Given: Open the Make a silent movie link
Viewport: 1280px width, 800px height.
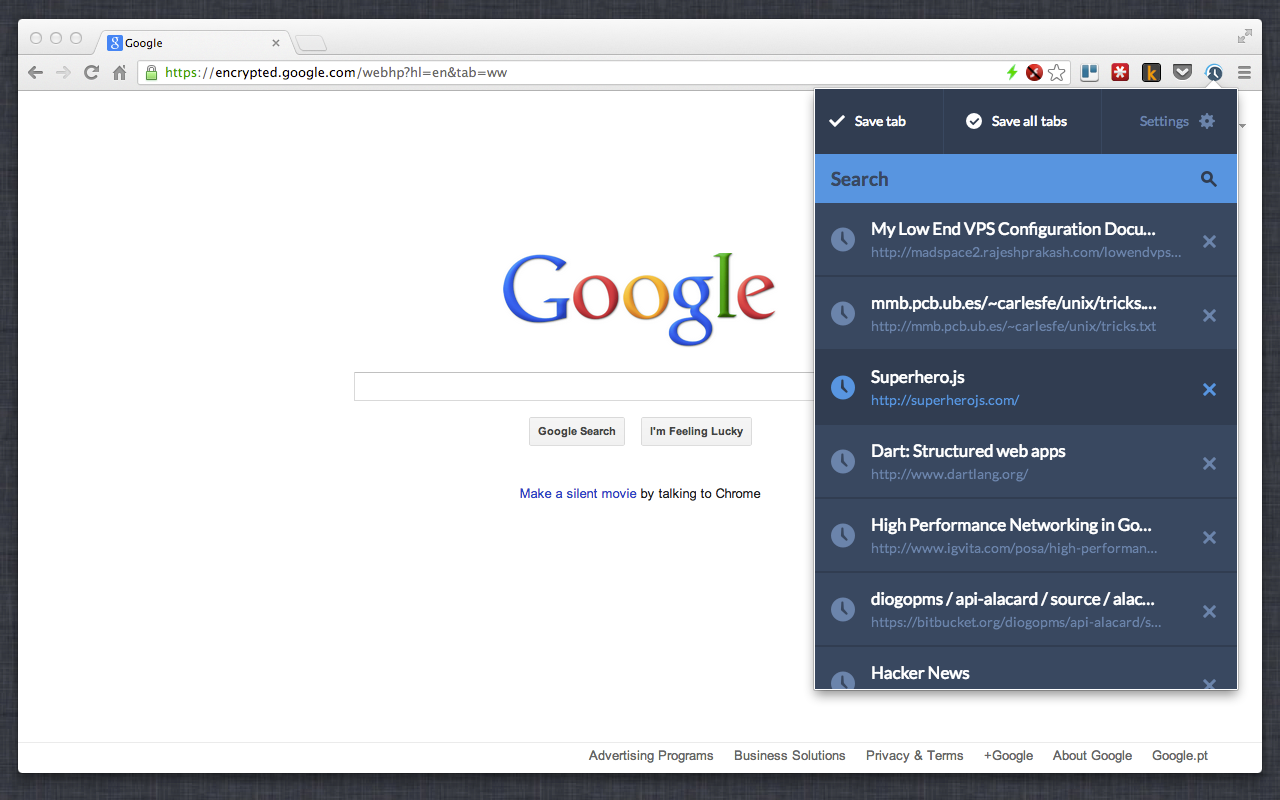Looking at the screenshot, I should click(578, 493).
